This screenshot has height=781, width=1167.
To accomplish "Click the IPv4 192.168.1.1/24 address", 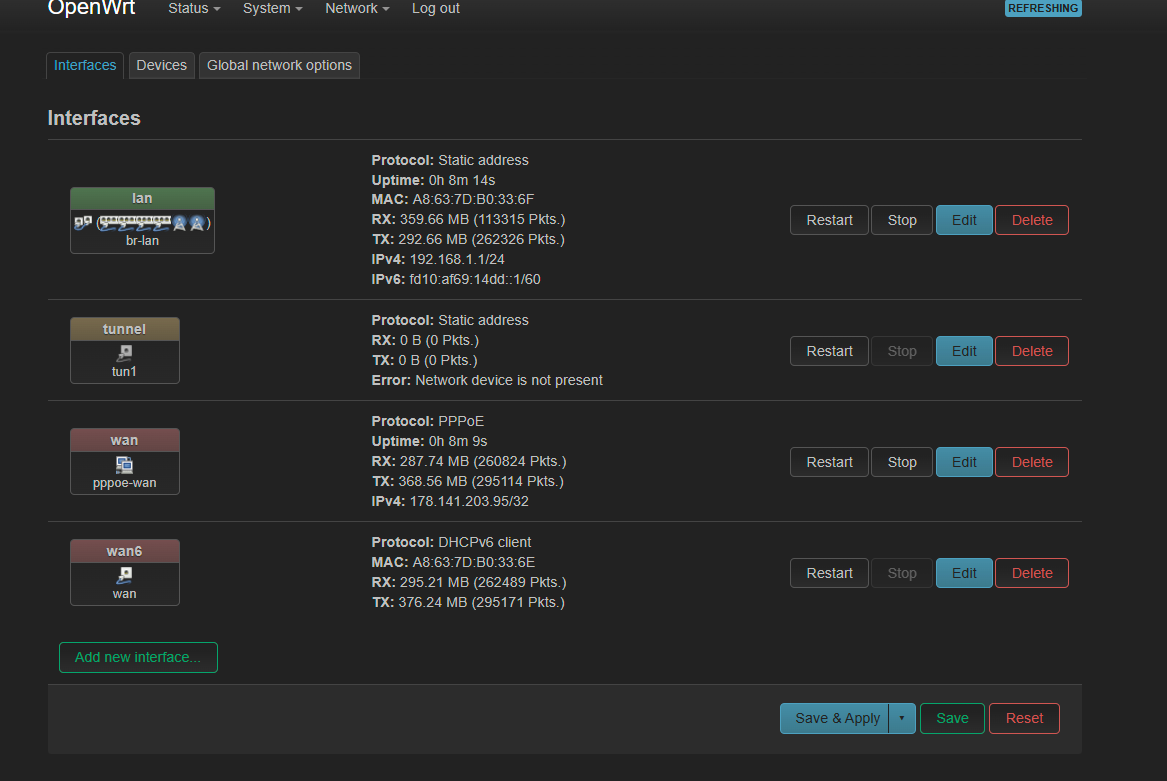I will click(x=457, y=260).
